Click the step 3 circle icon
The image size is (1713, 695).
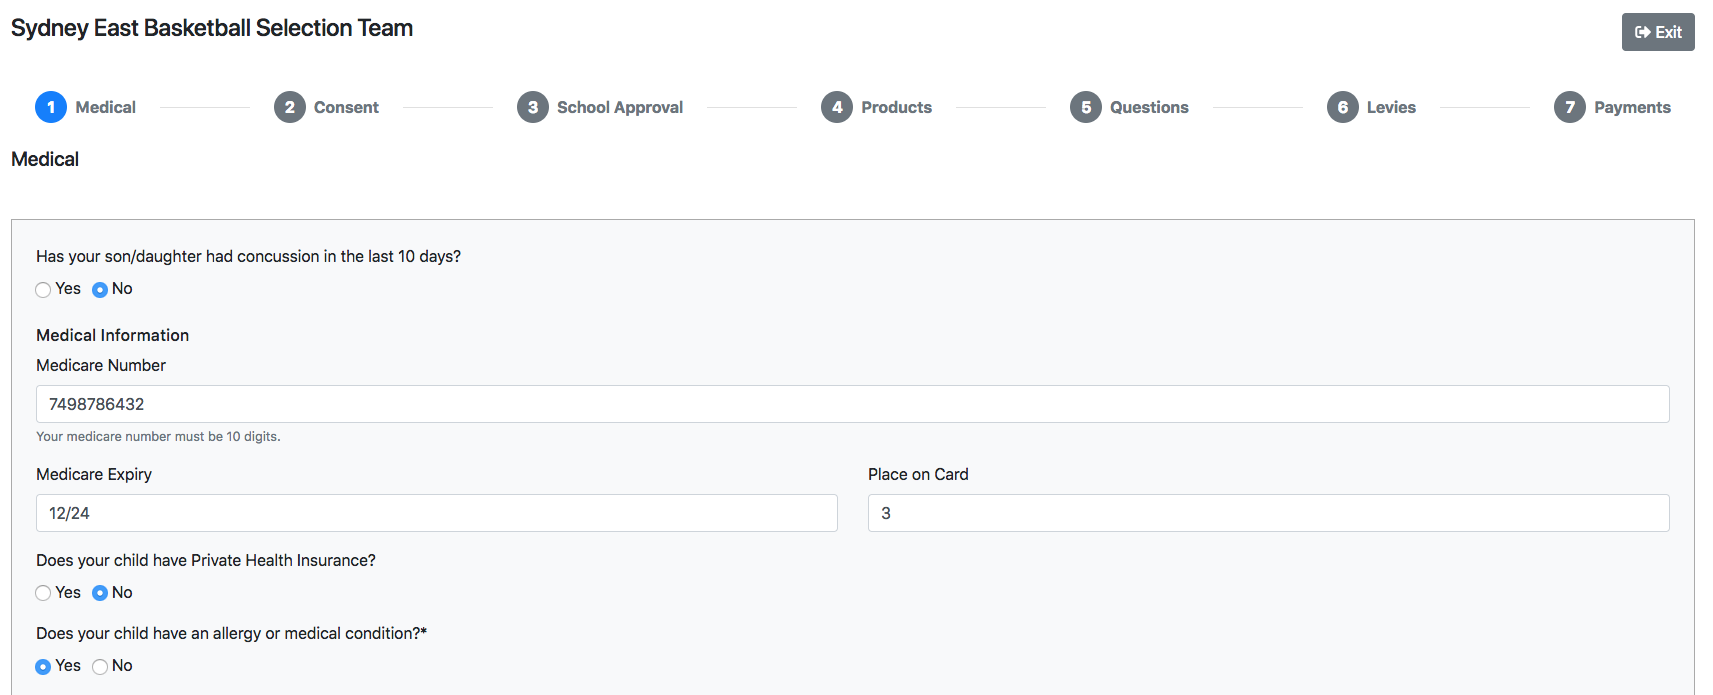533,107
